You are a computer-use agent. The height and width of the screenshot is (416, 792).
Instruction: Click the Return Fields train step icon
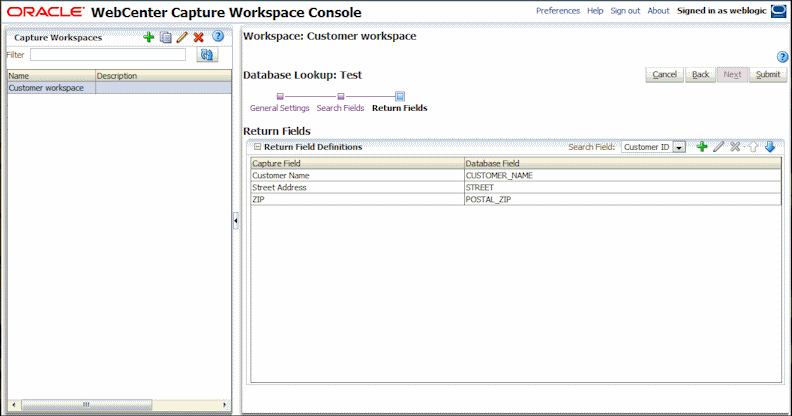400,96
